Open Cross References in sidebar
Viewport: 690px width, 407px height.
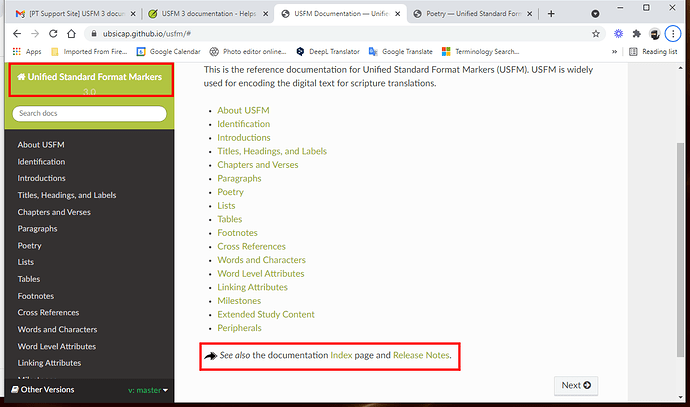point(48,312)
